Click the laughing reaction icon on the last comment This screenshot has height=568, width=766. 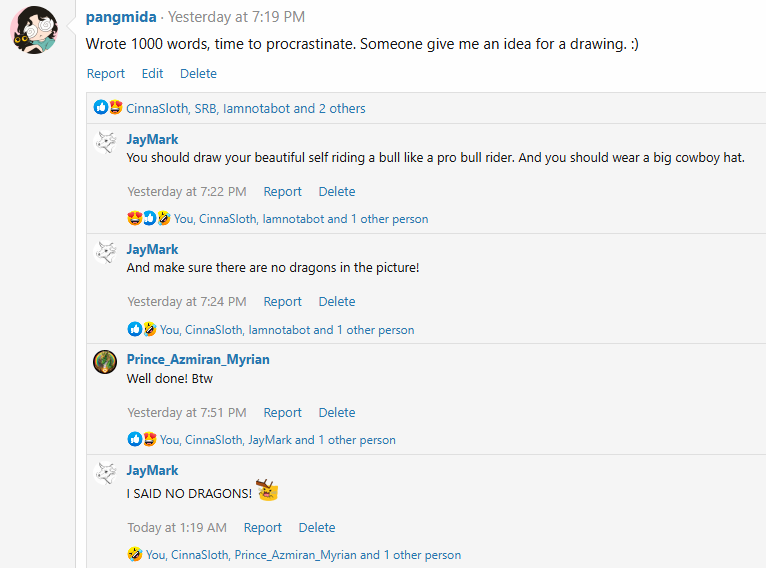coord(135,554)
